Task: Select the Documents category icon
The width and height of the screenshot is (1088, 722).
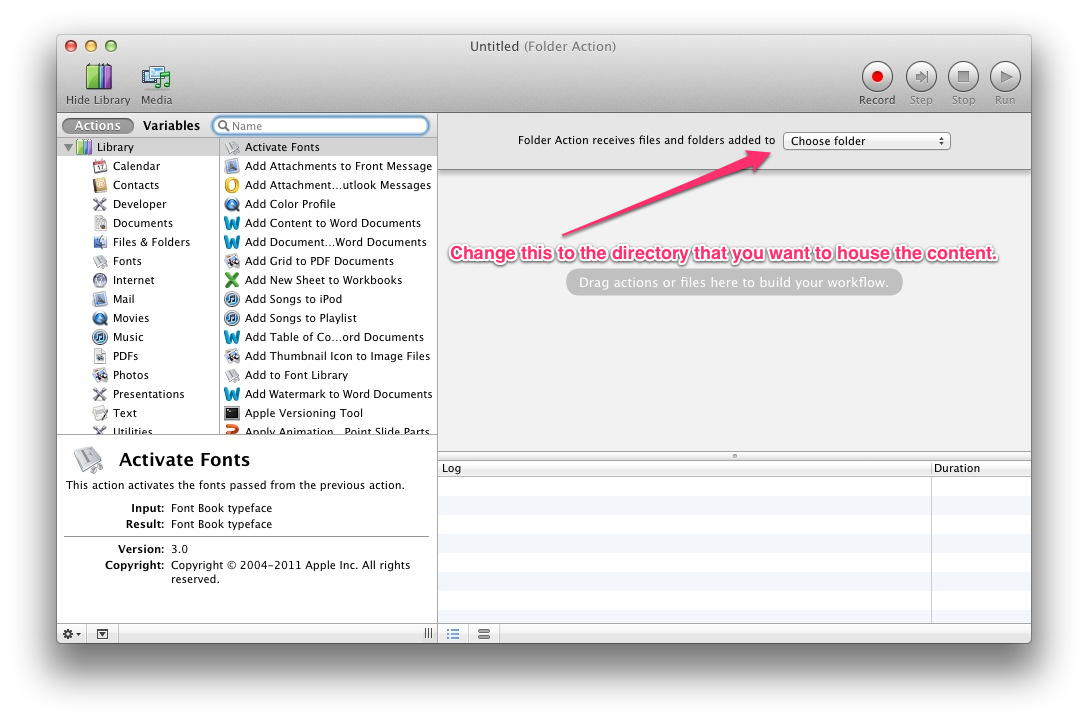Action: [x=100, y=223]
